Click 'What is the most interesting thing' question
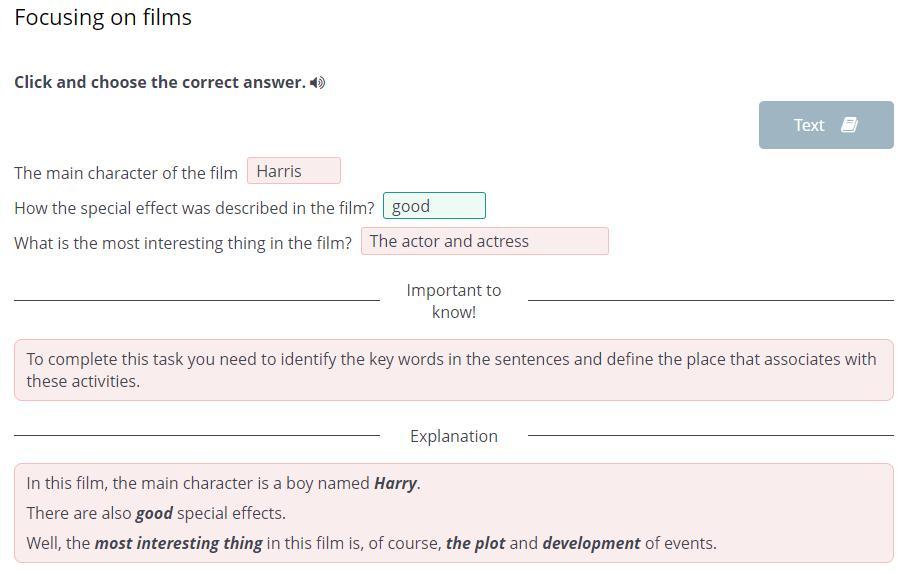Viewport: 904px width, 574px height. (x=183, y=243)
